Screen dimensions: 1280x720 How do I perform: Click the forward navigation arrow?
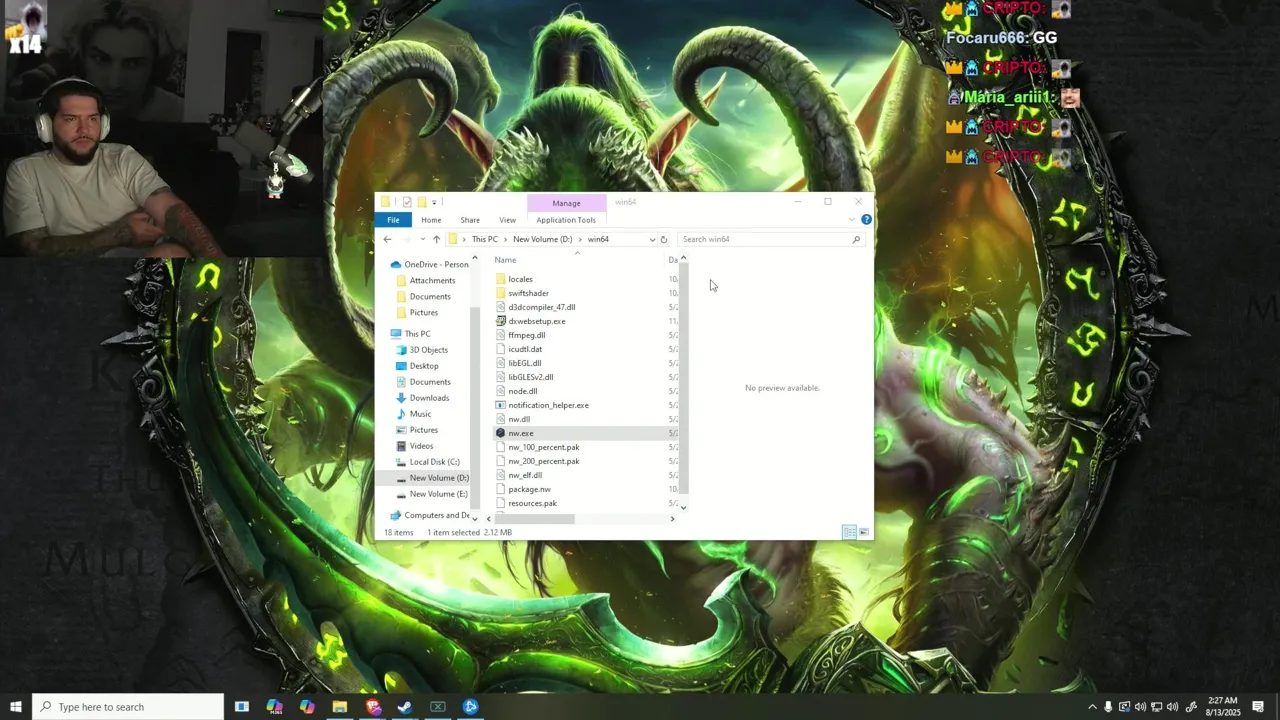pos(407,239)
